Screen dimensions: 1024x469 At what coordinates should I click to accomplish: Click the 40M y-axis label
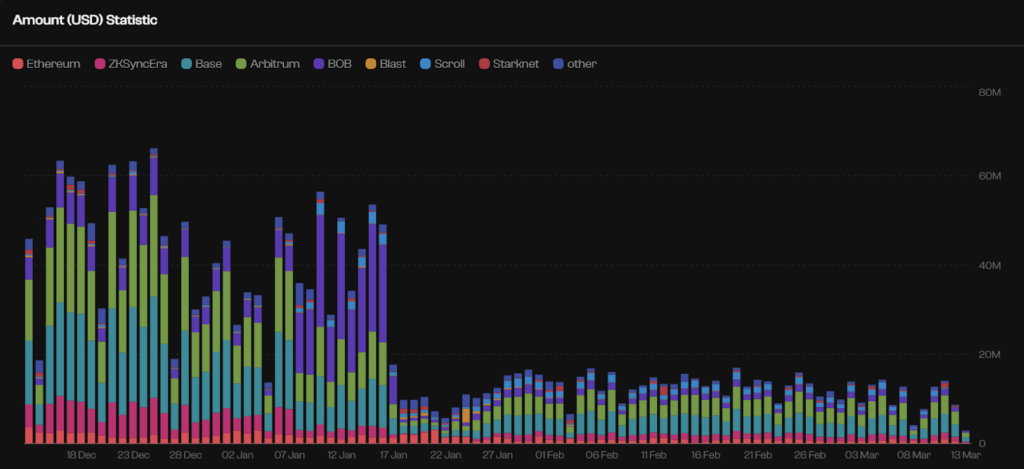989,266
